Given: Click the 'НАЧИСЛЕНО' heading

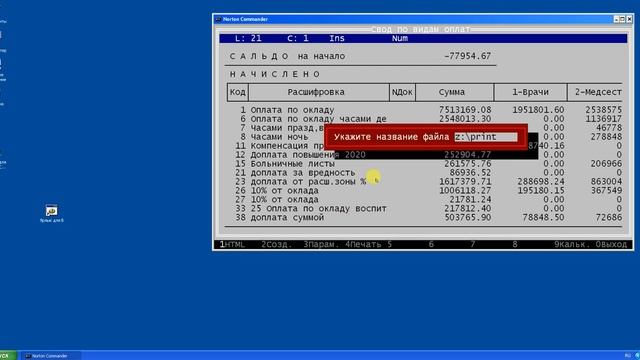Looking at the screenshot, I should pyautogui.click(x=274, y=74).
